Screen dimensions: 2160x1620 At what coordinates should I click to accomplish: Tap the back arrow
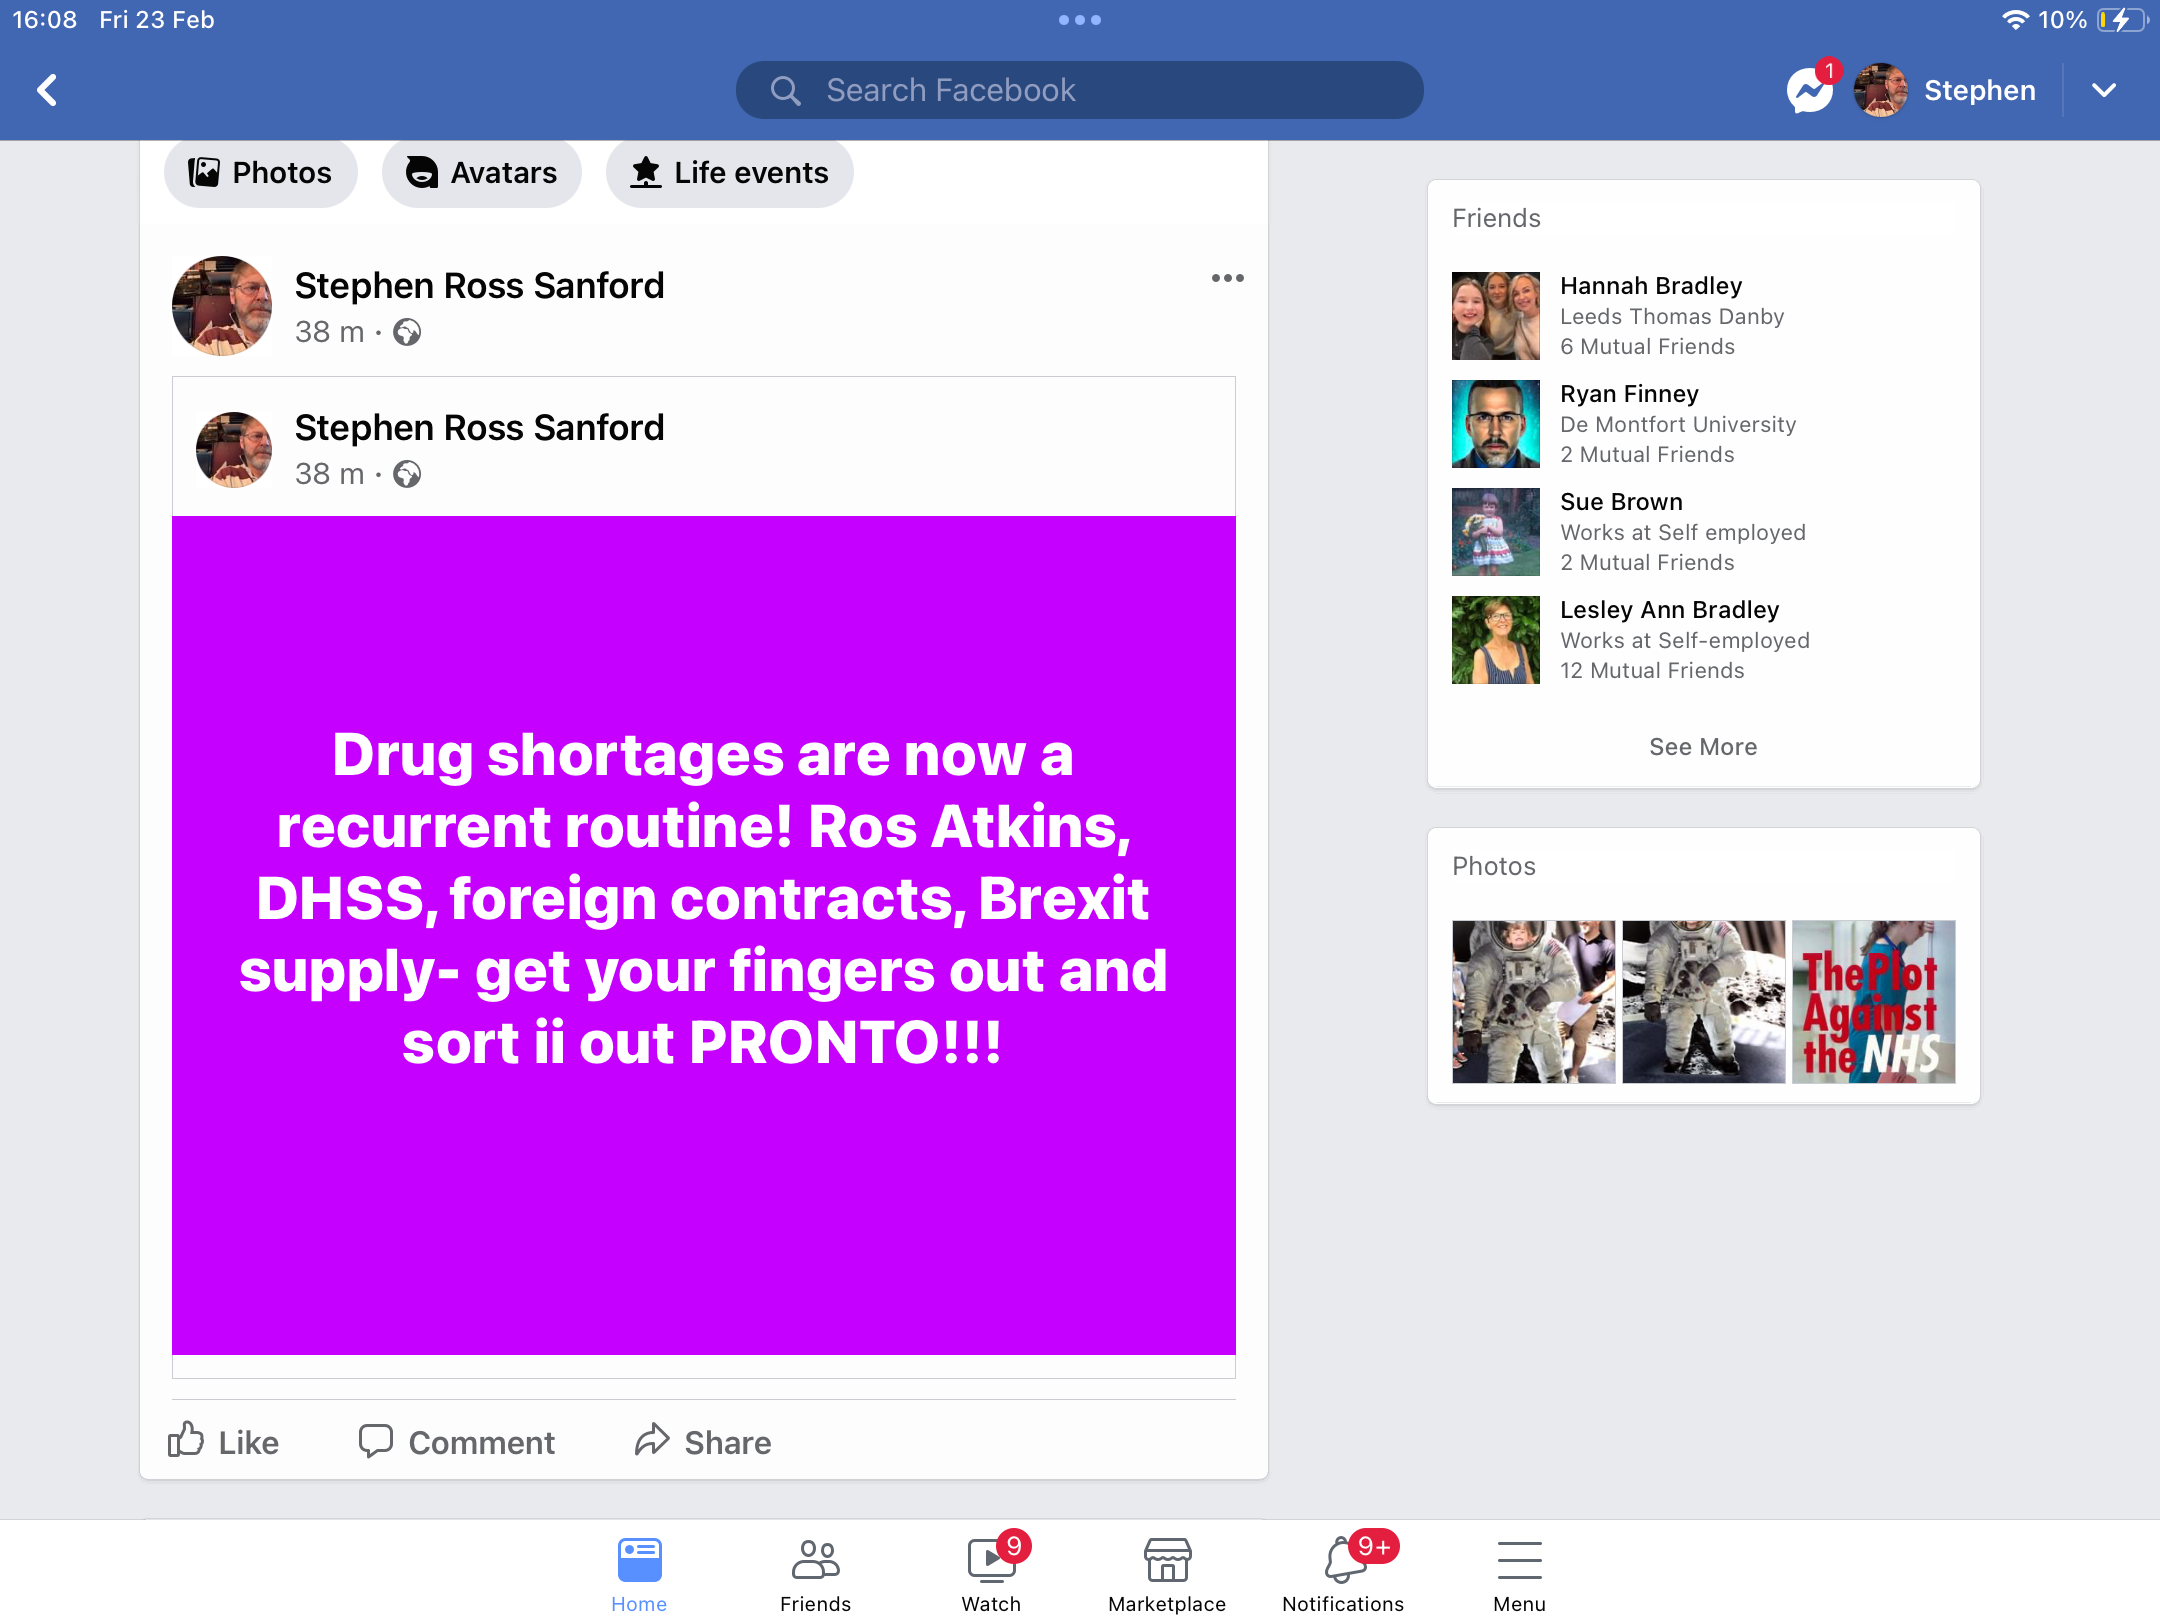pos(47,90)
